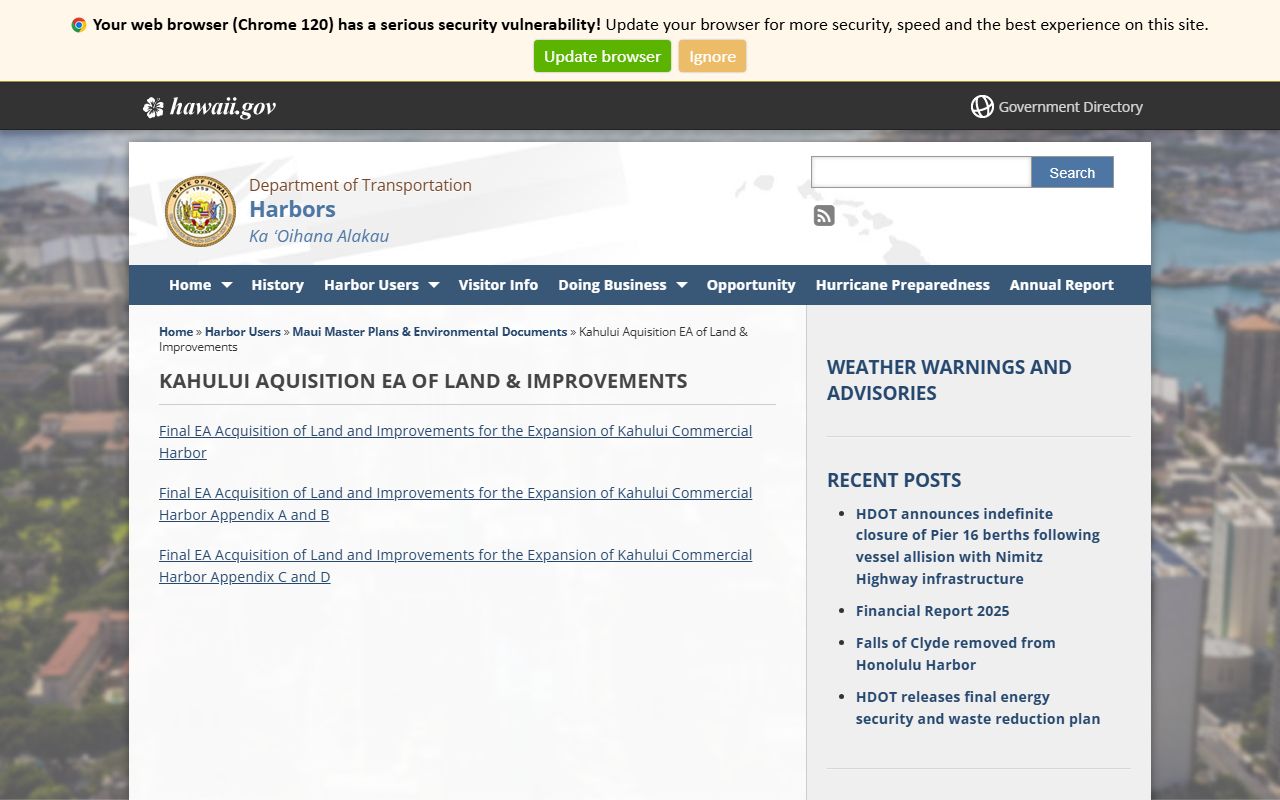
Task: Click the Home breadcrumb link
Action: click(176, 331)
